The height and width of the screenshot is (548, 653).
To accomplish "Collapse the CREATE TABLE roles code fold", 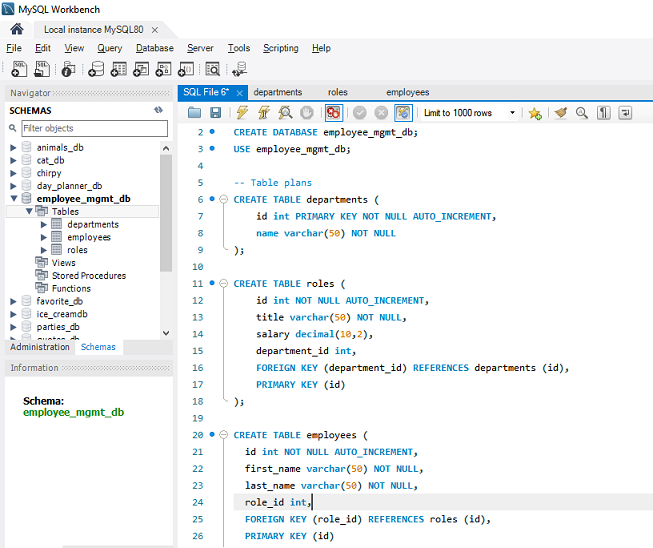I will pos(224,283).
